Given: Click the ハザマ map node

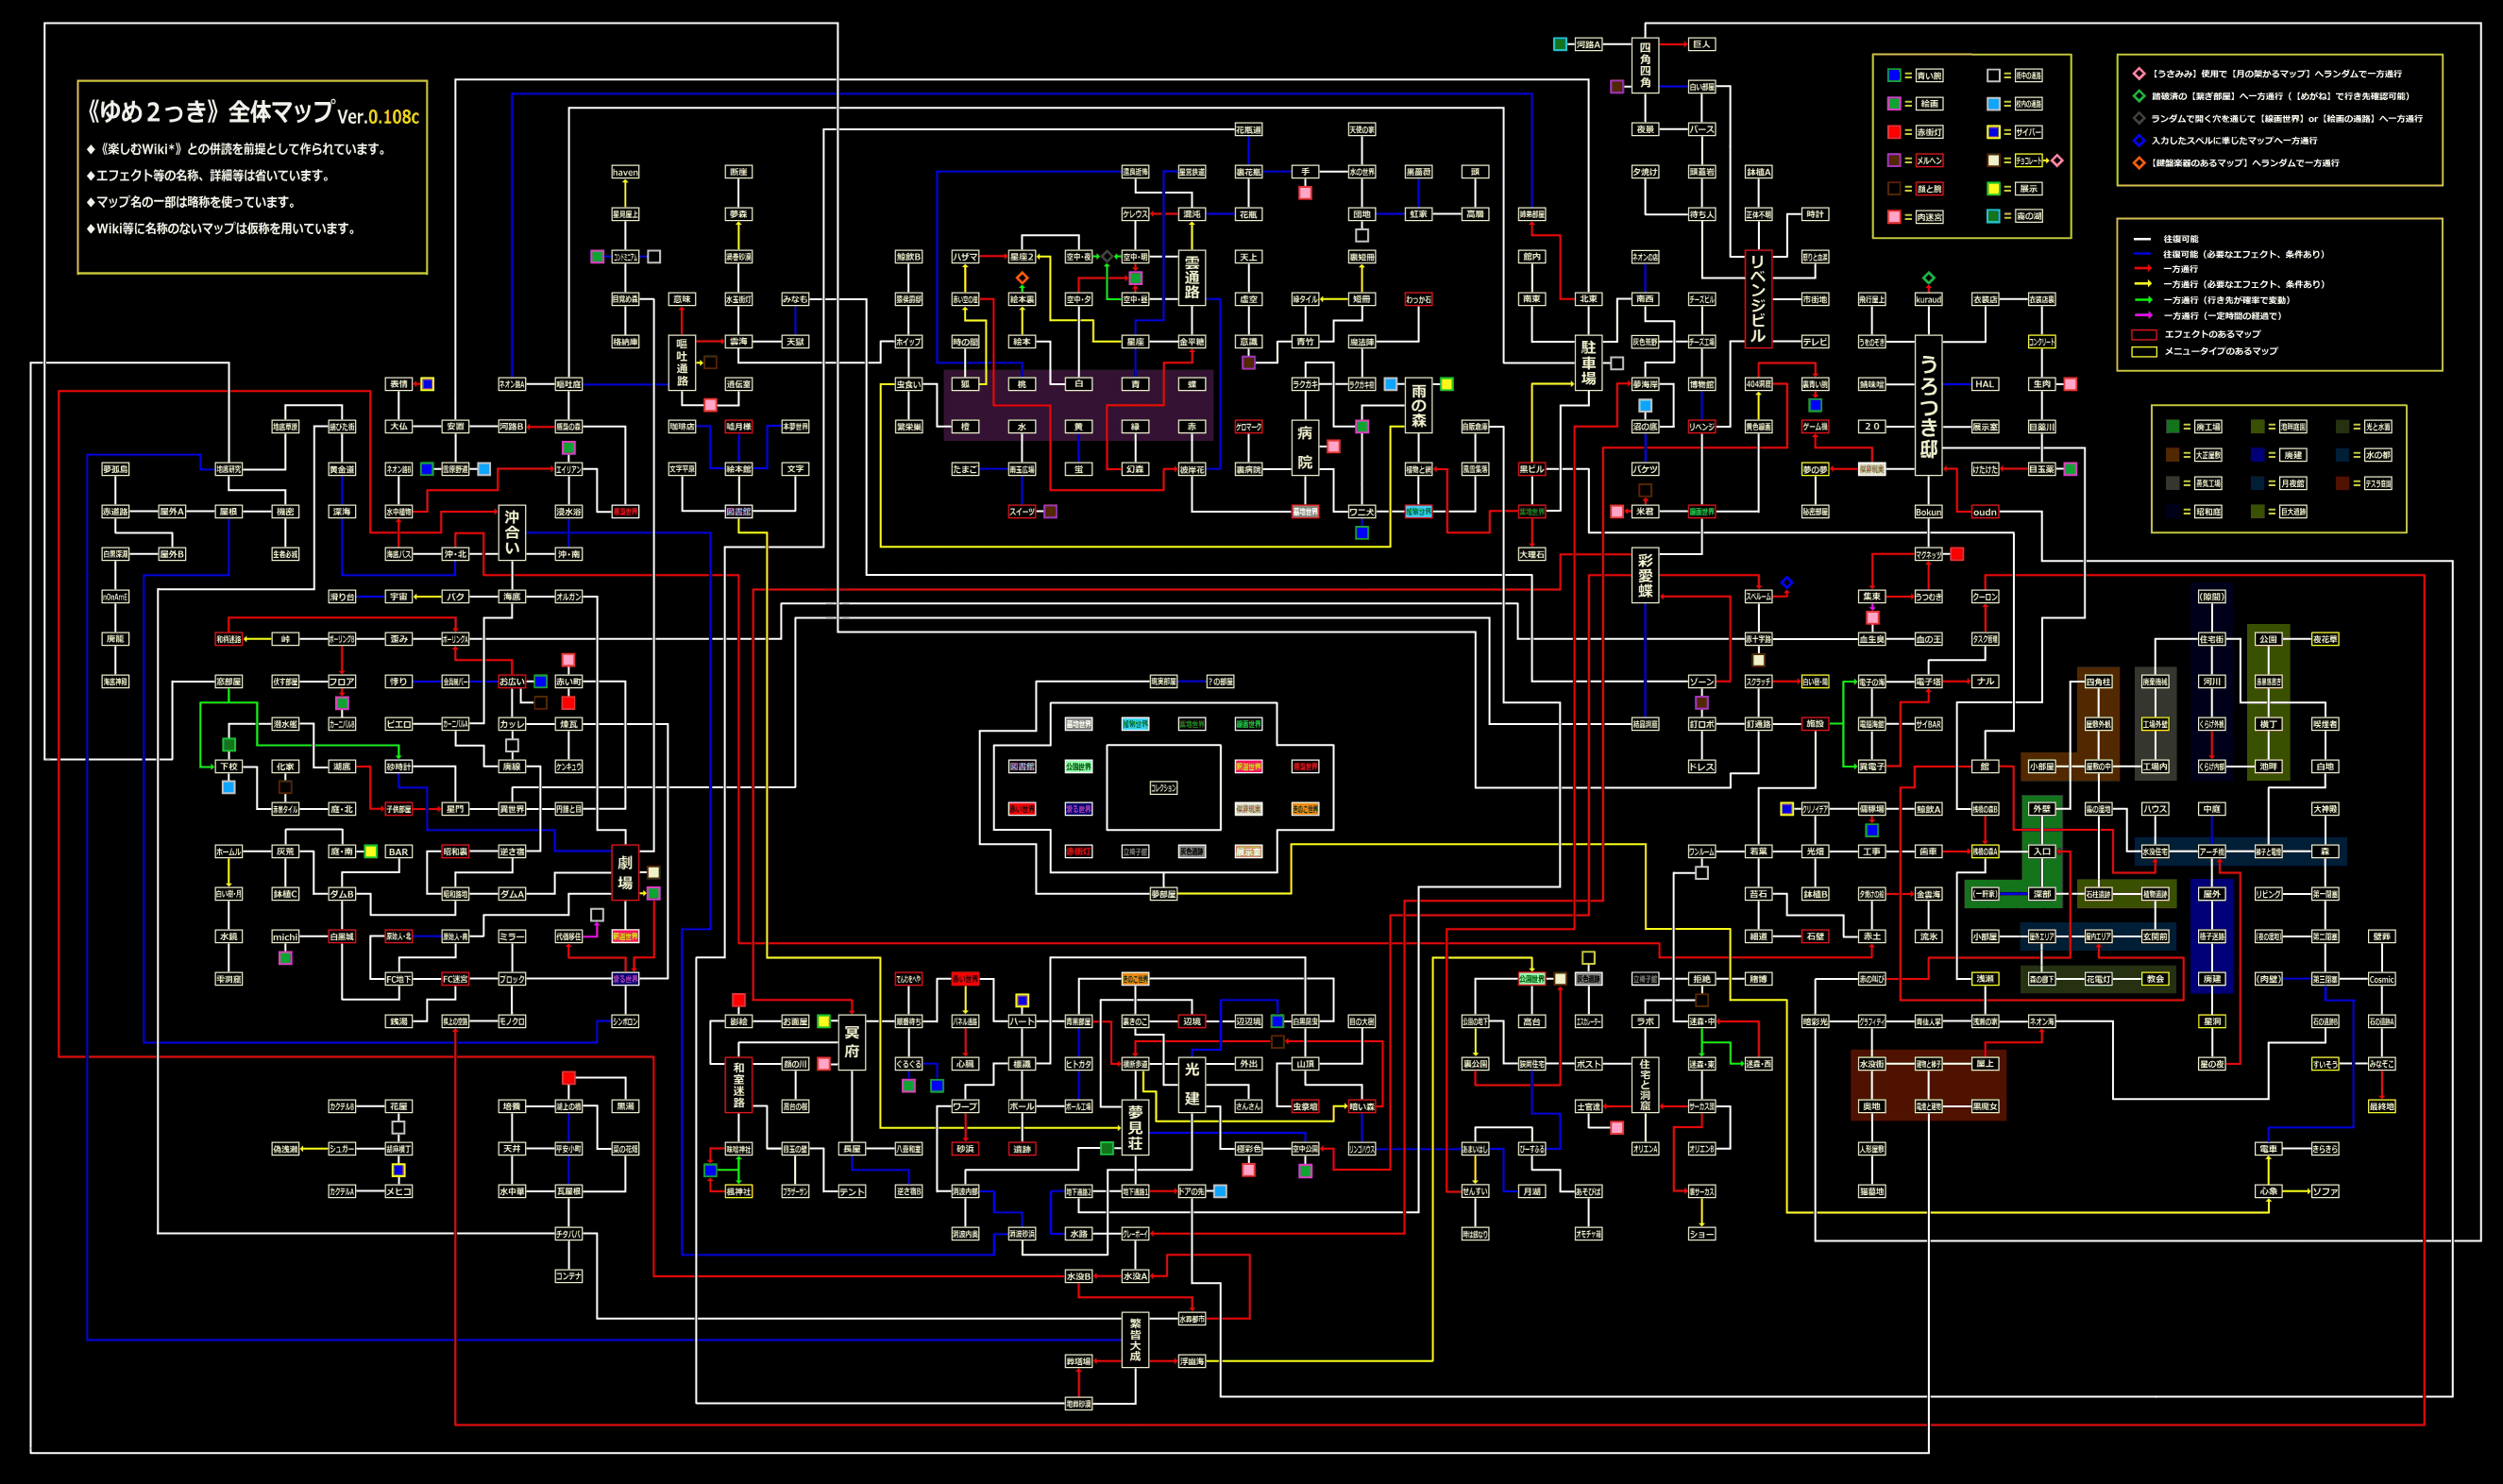Looking at the screenshot, I should click(965, 257).
